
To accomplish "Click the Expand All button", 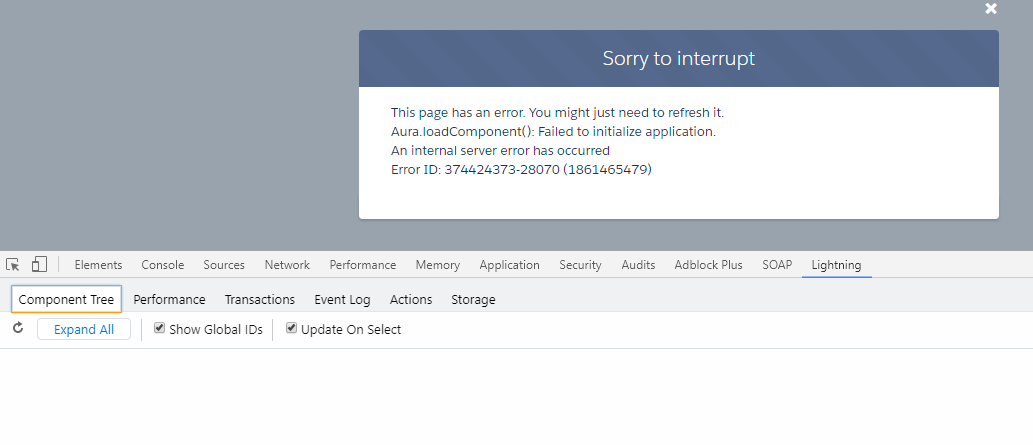I will pos(84,329).
